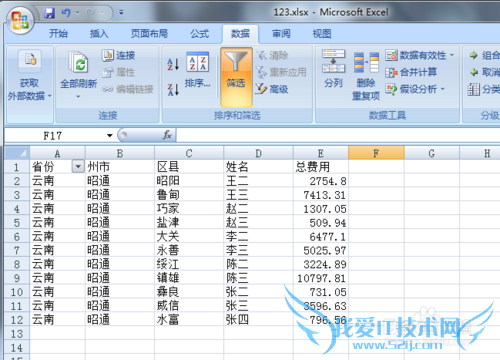Select column B header
The width and height of the screenshot is (500, 360).
(120, 153)
